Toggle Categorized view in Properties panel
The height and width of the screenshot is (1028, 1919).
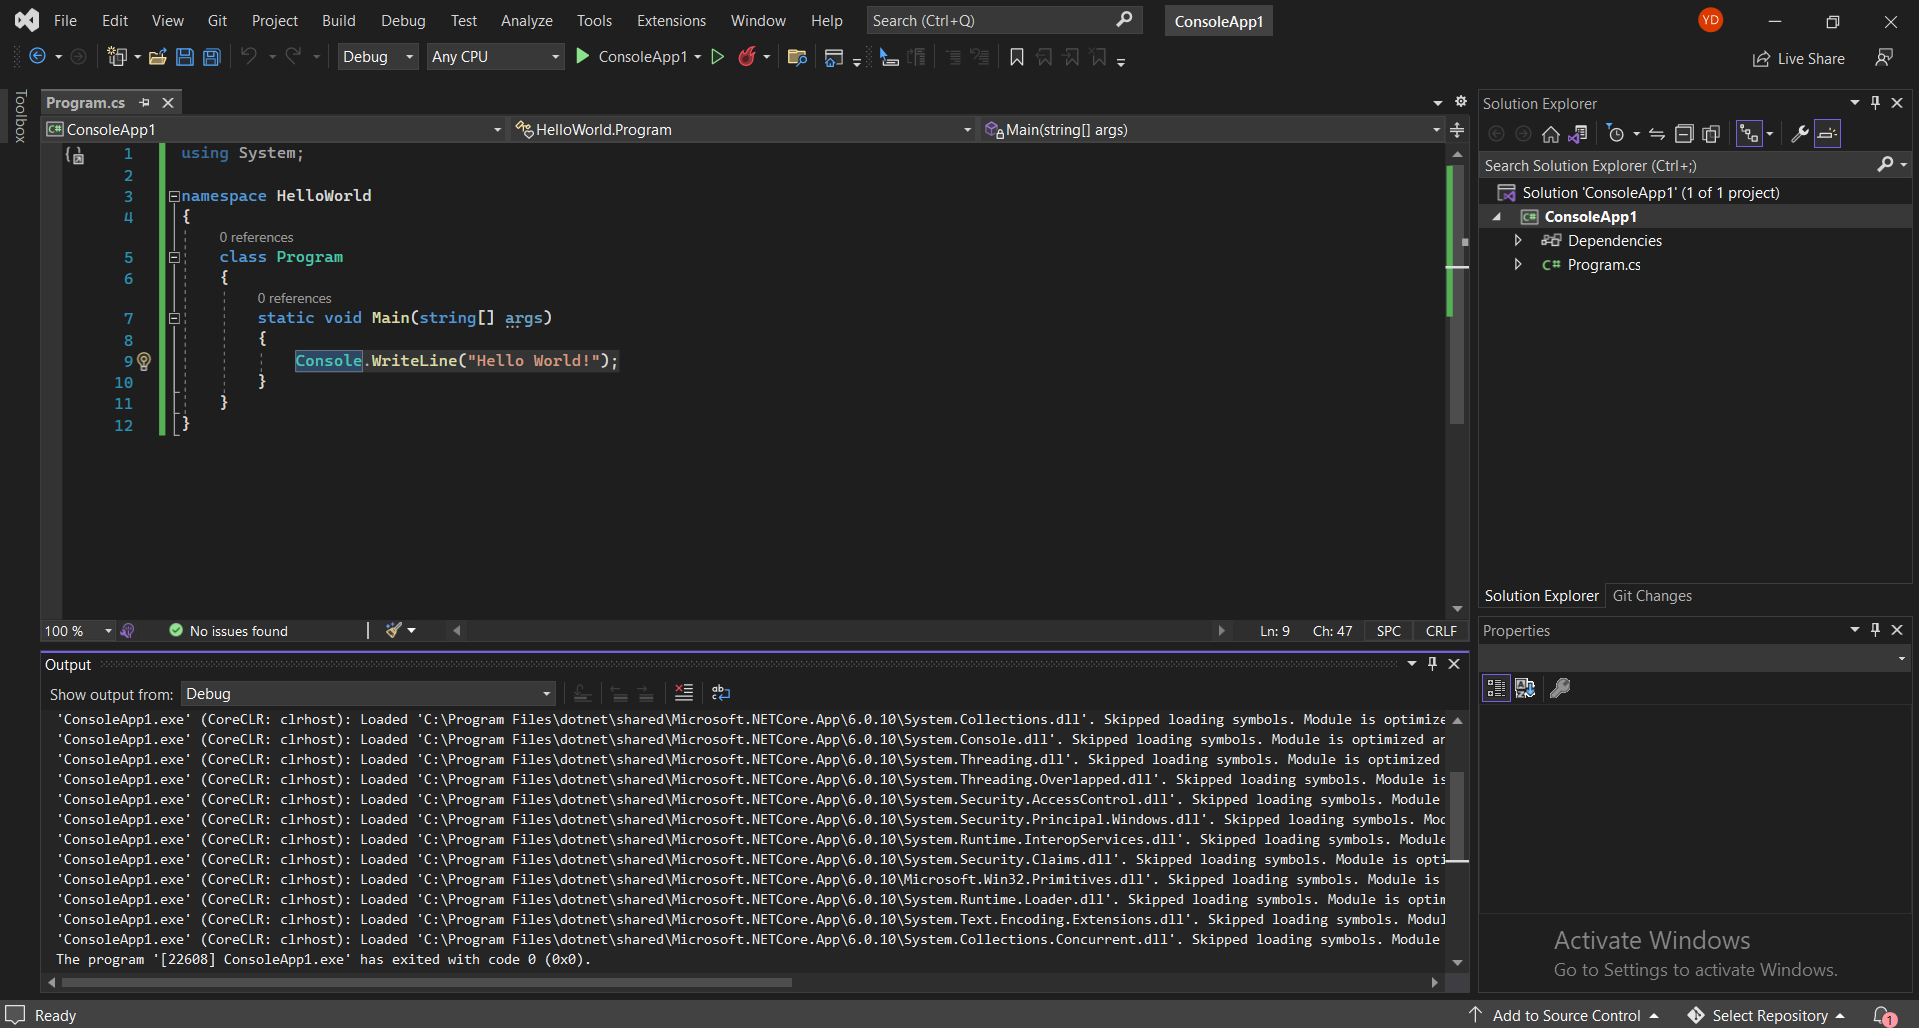coord(1496,688)
